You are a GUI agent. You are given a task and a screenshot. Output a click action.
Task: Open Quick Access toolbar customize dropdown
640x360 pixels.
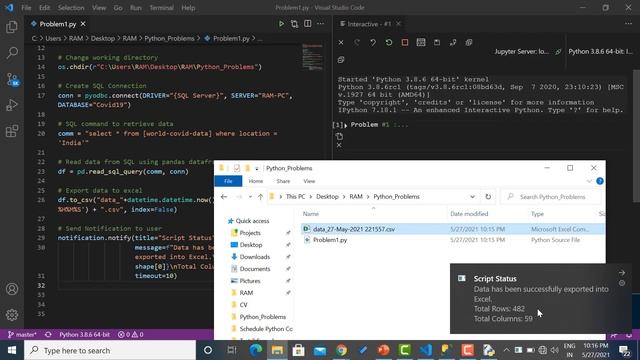click(x=257, y=168)
